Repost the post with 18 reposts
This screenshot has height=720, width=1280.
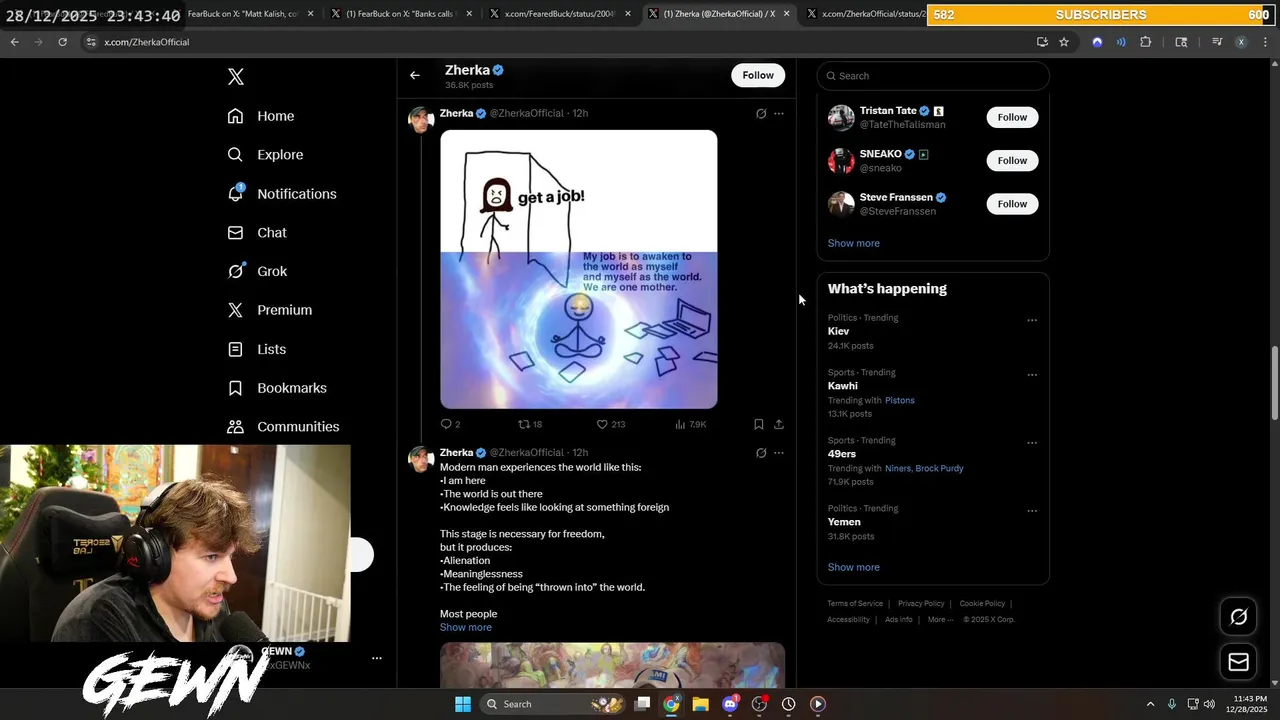point(529,424)
